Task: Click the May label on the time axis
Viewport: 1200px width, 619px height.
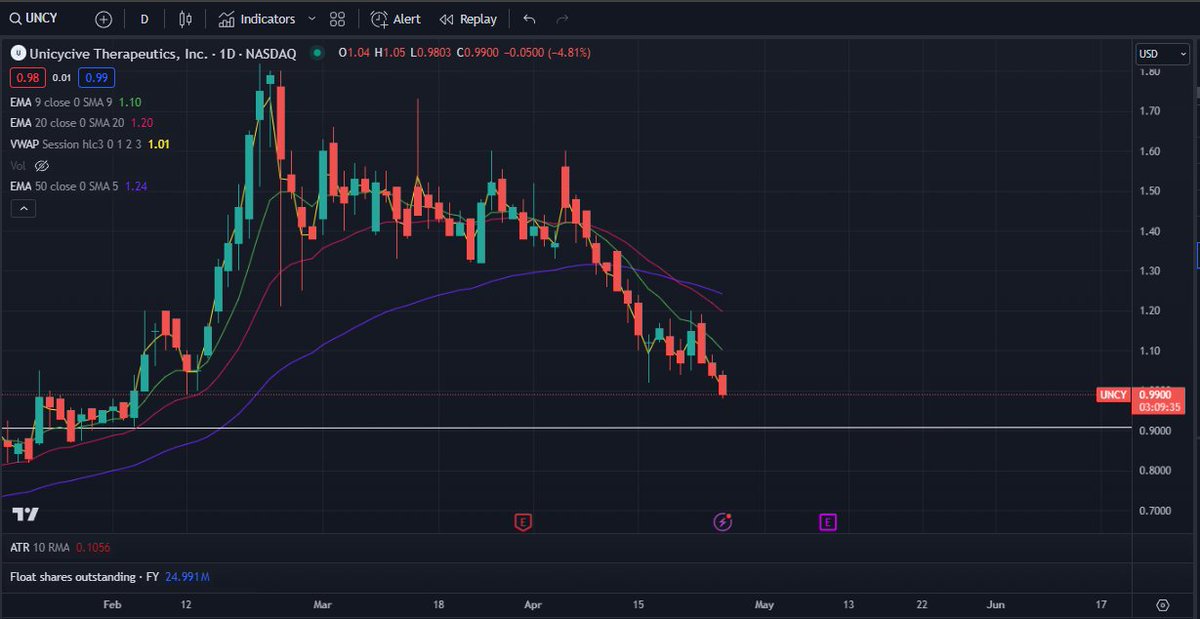Action: (764, 604)
